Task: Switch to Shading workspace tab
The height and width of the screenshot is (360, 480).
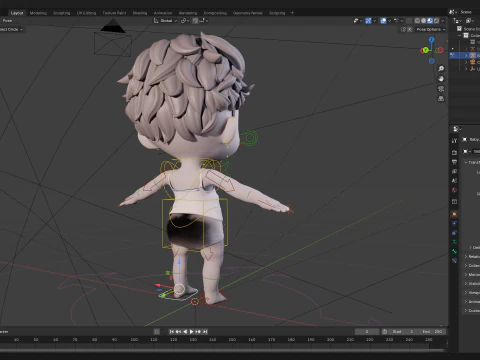Action: 140,13
